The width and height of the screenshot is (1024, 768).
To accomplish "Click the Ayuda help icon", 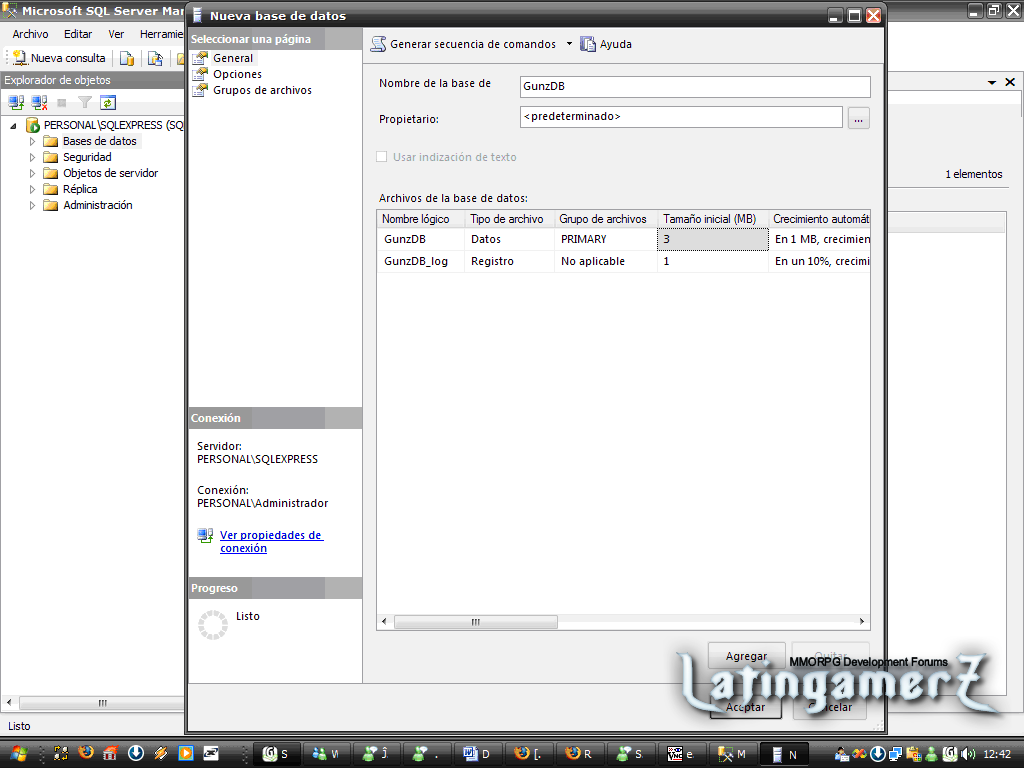I will tap(588, 44).
